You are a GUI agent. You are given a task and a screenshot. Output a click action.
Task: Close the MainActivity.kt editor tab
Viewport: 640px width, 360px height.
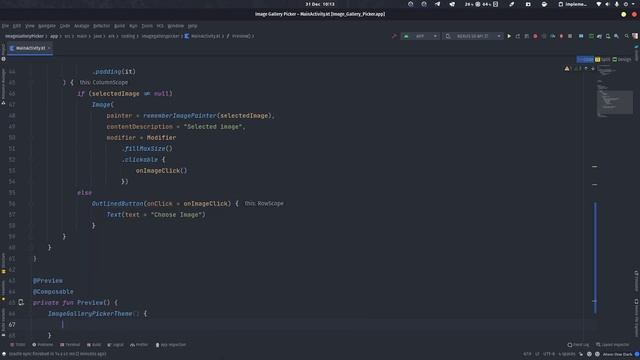point(49,48)
